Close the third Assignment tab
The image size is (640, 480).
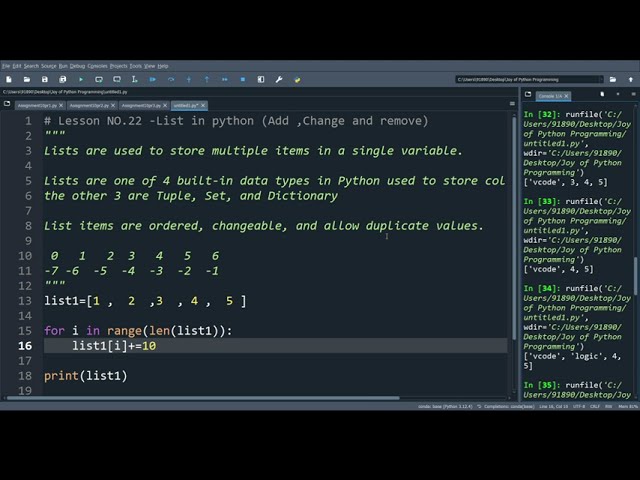[165, 105]
